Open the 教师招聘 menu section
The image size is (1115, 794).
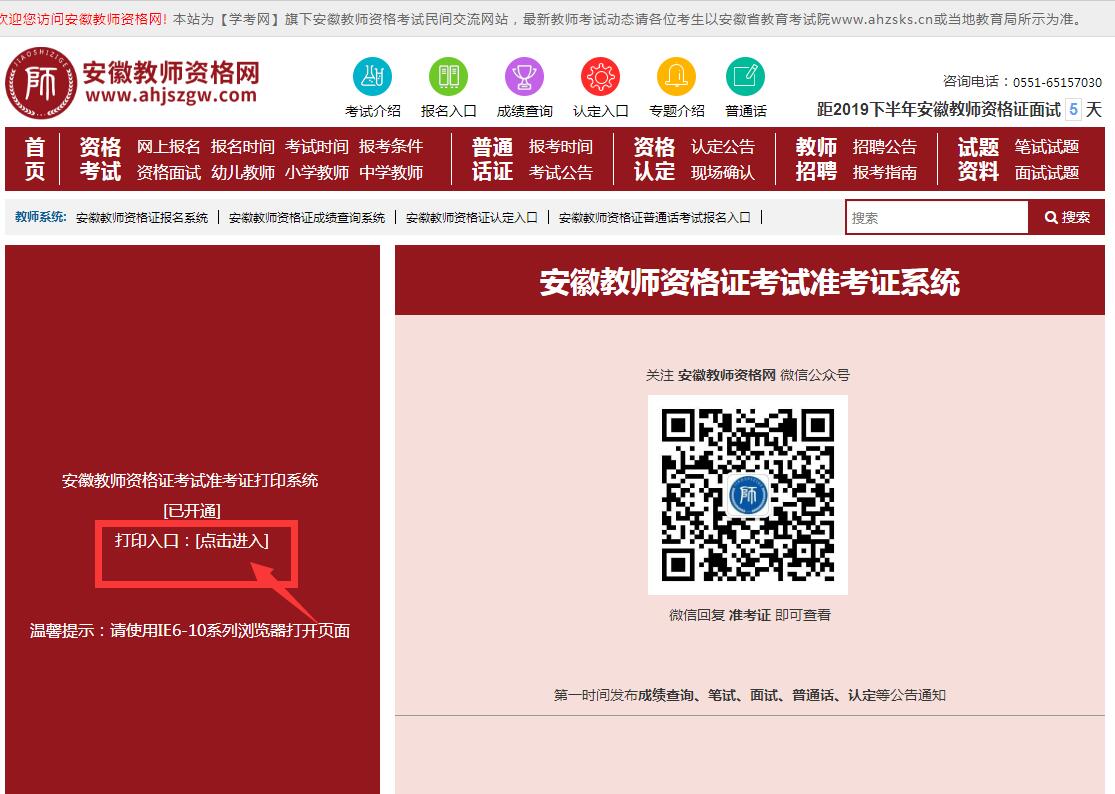(816, 159)
